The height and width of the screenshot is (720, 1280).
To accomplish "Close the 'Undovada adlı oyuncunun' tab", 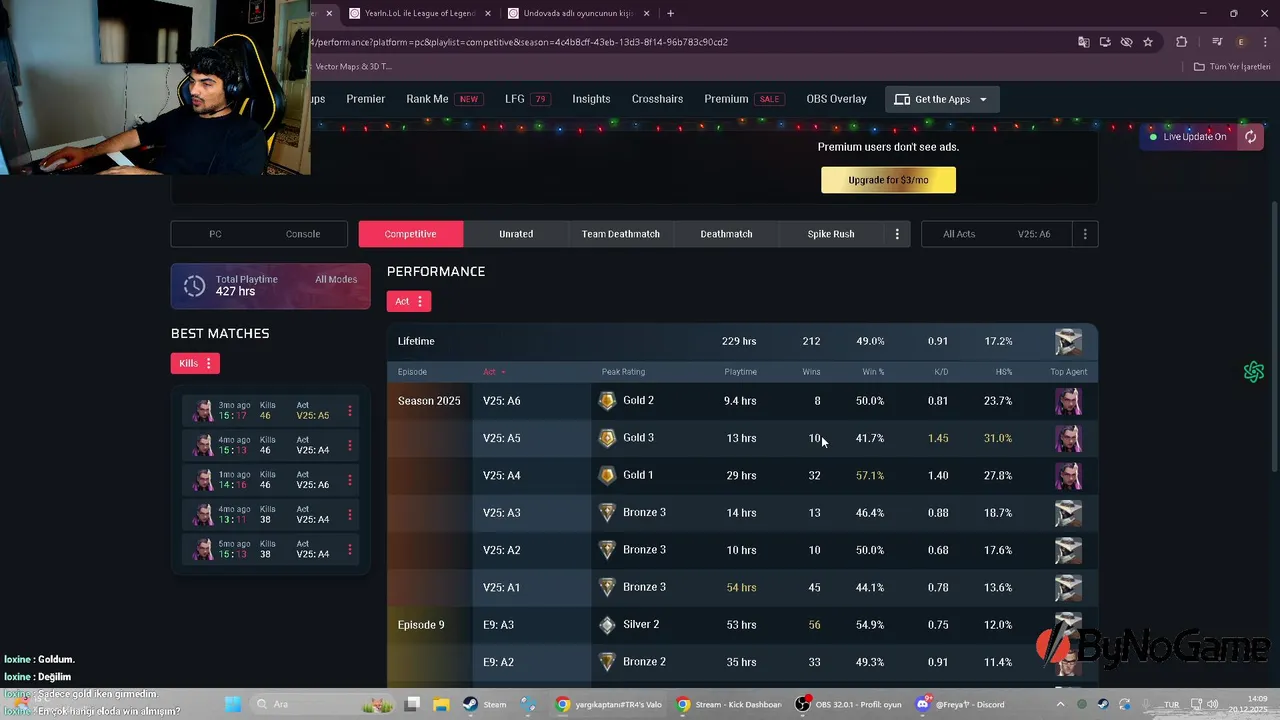I will pos(647,14).
